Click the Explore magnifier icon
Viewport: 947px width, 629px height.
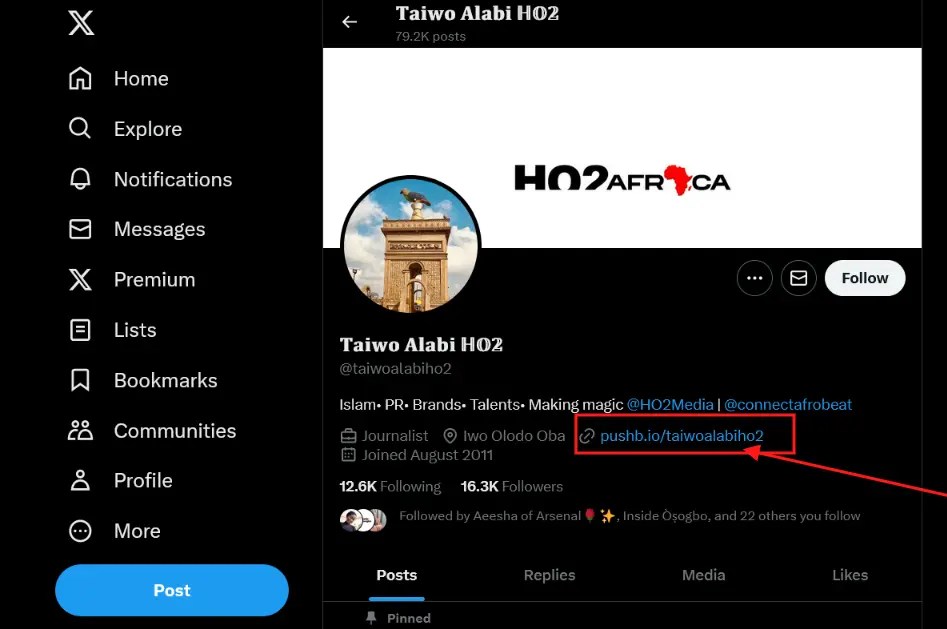point(80,129)
